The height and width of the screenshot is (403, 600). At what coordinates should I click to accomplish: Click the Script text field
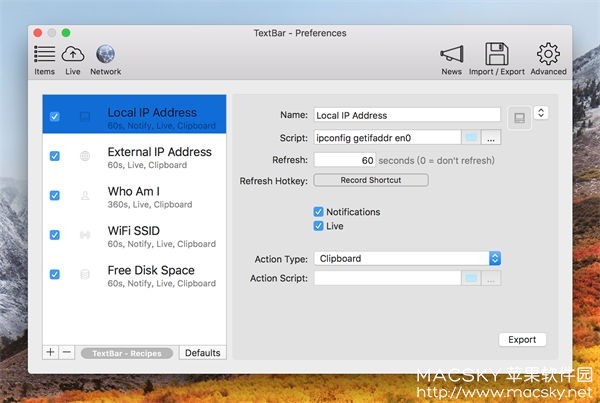tap(387, 137)
